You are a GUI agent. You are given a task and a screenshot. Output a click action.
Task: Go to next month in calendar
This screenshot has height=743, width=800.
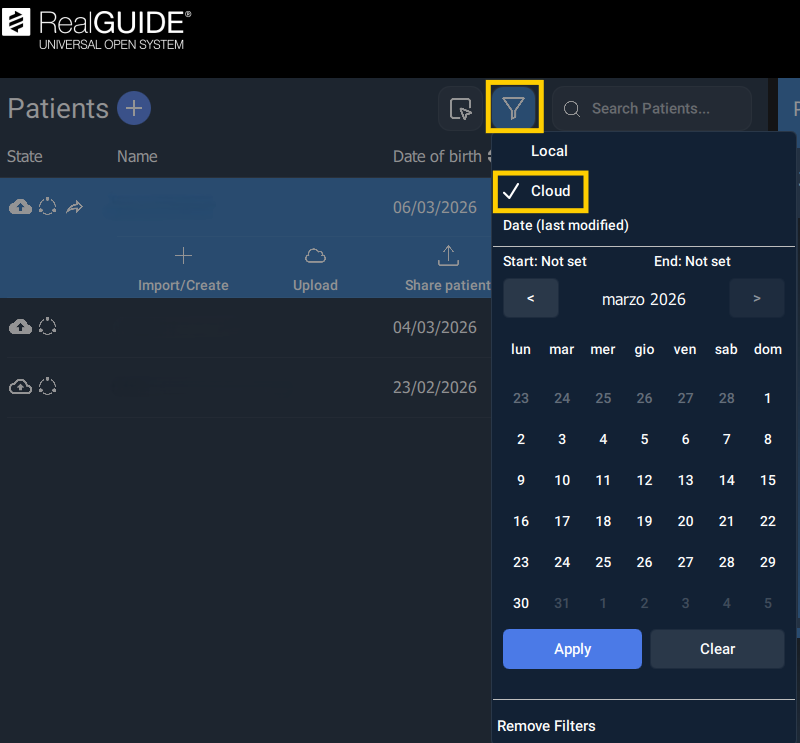pos(756,299)
